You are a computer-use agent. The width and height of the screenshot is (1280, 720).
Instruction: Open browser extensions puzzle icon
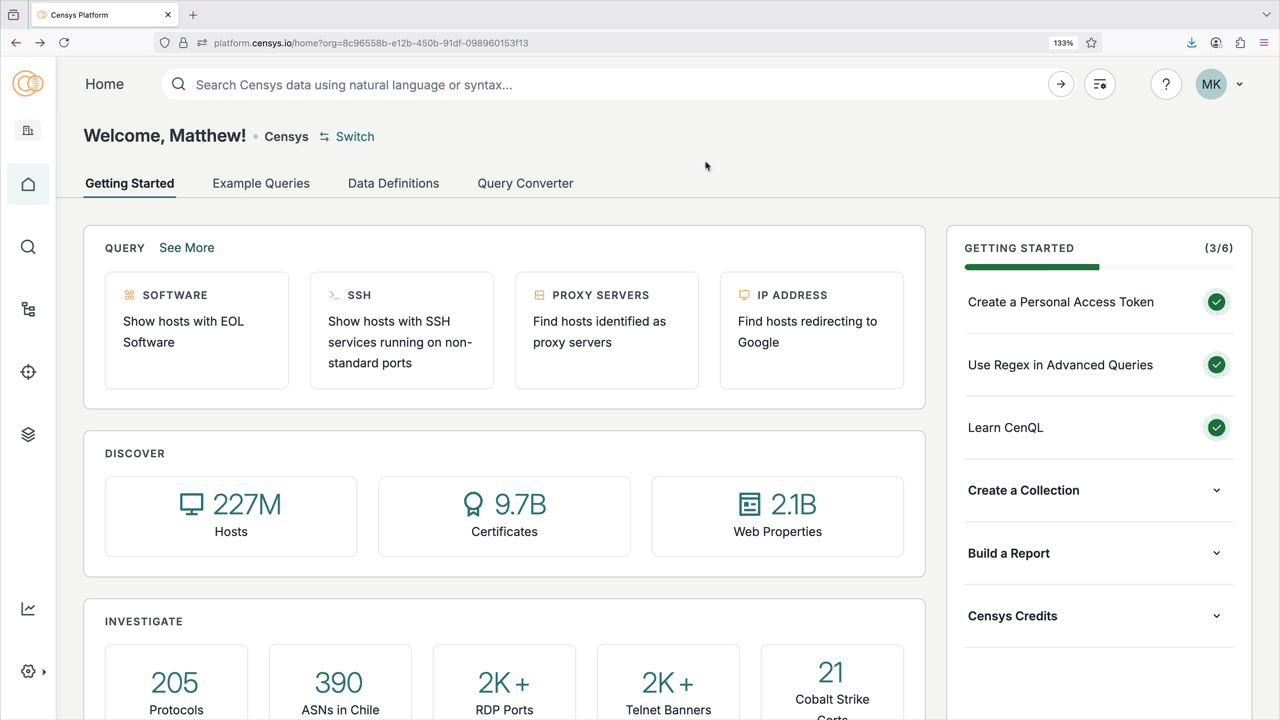point(1240,43)
